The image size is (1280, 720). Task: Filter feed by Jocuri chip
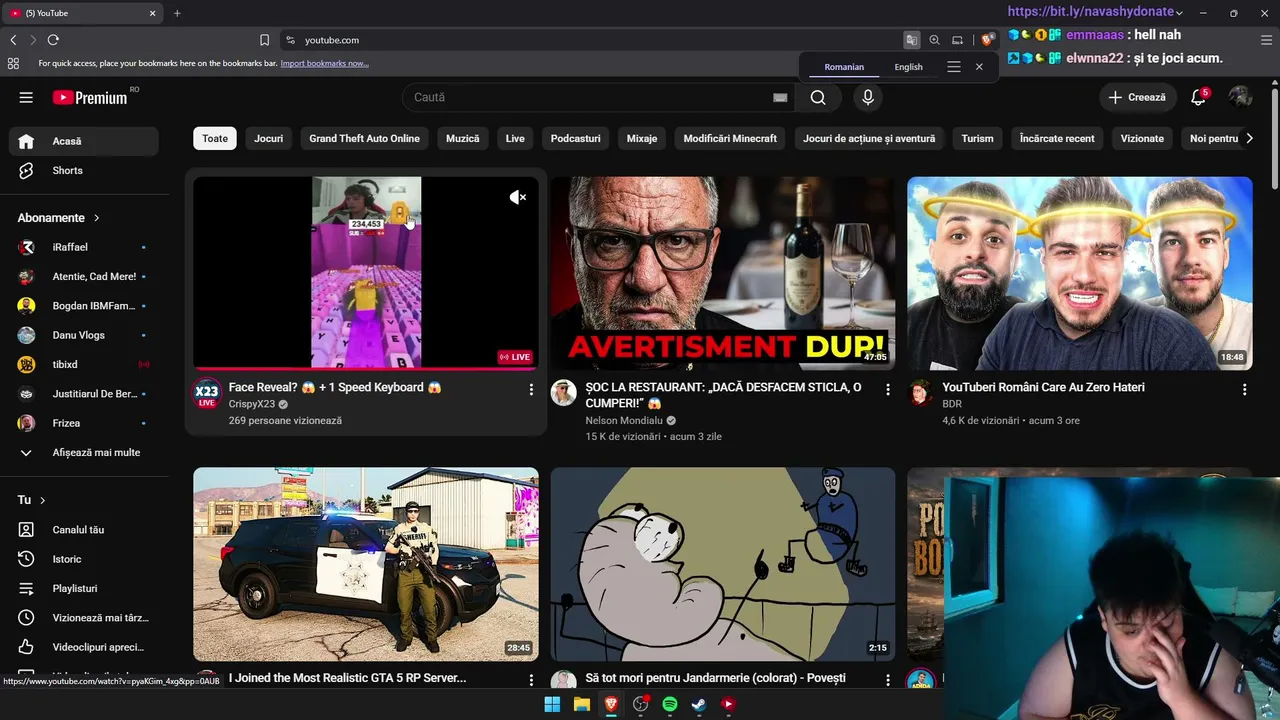pyautogui.click(x=268, y=138)
